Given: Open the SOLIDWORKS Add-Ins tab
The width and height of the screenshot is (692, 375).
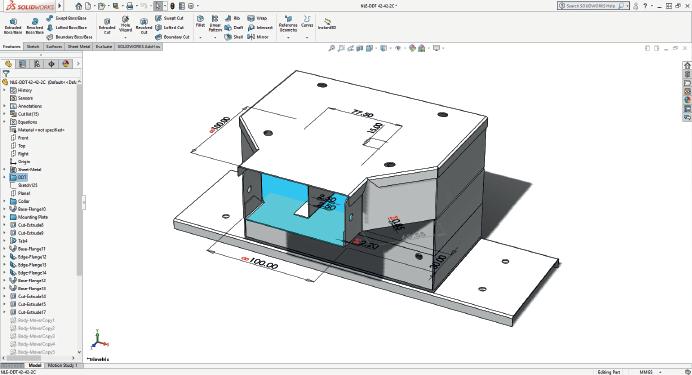Looking at the screenshot, I should click(x=139, y=46).
